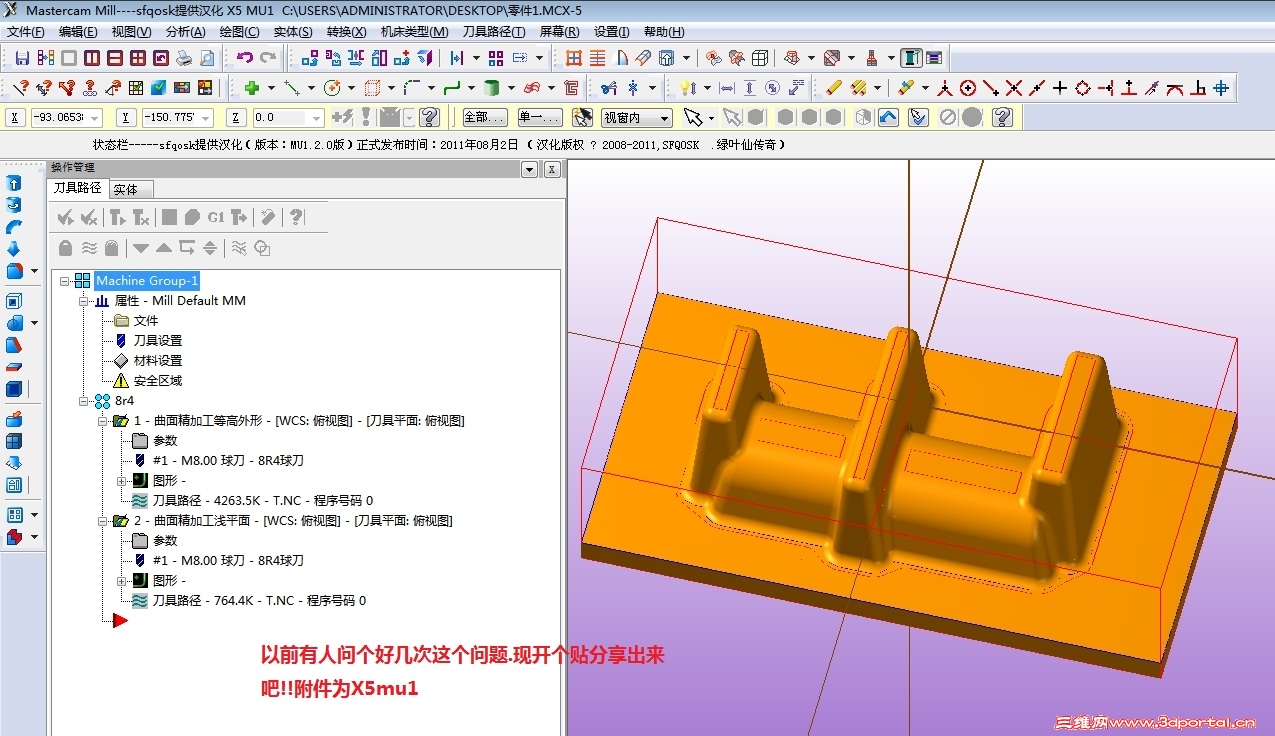
Task: Select the create circle/arc tool
Action: point(332,88)
